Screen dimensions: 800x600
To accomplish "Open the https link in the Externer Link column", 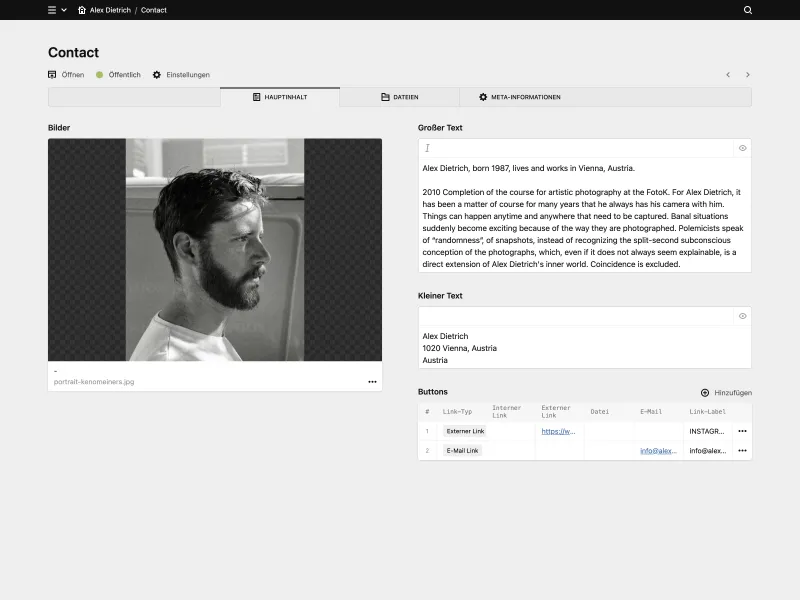I will [558, 431].
